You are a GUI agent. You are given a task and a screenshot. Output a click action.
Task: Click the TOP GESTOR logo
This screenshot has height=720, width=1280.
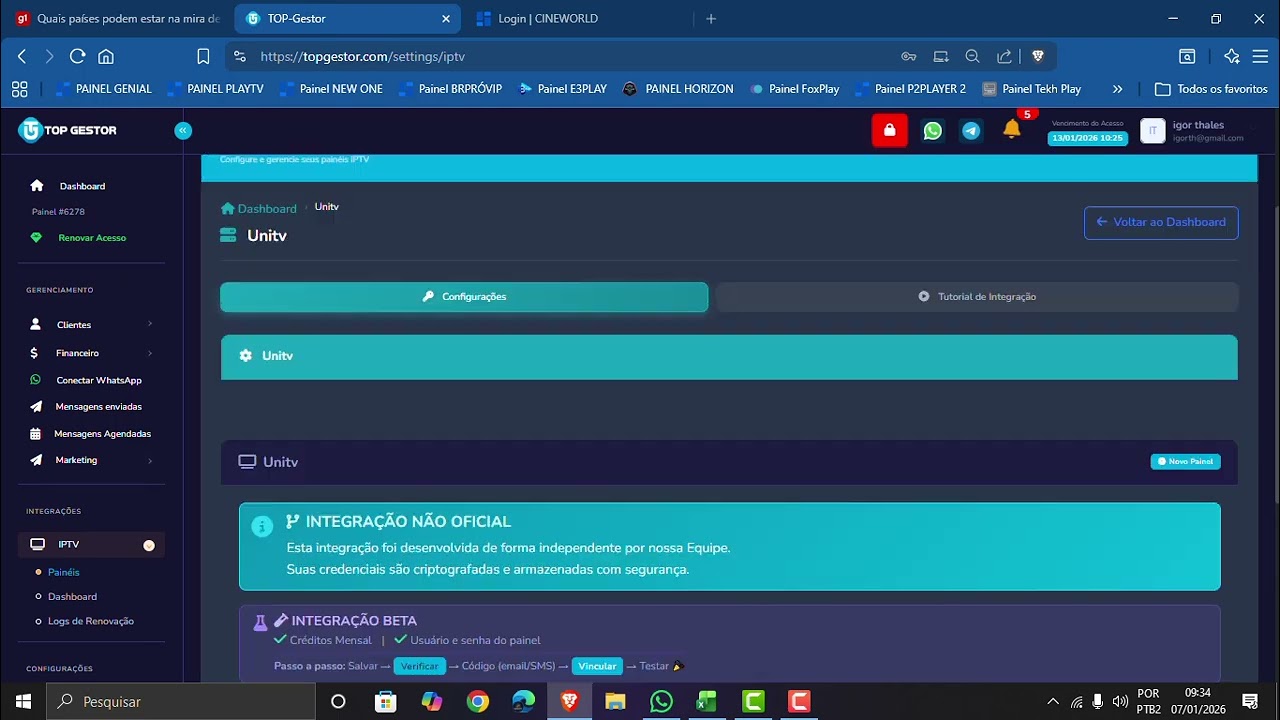click(68, 130)
